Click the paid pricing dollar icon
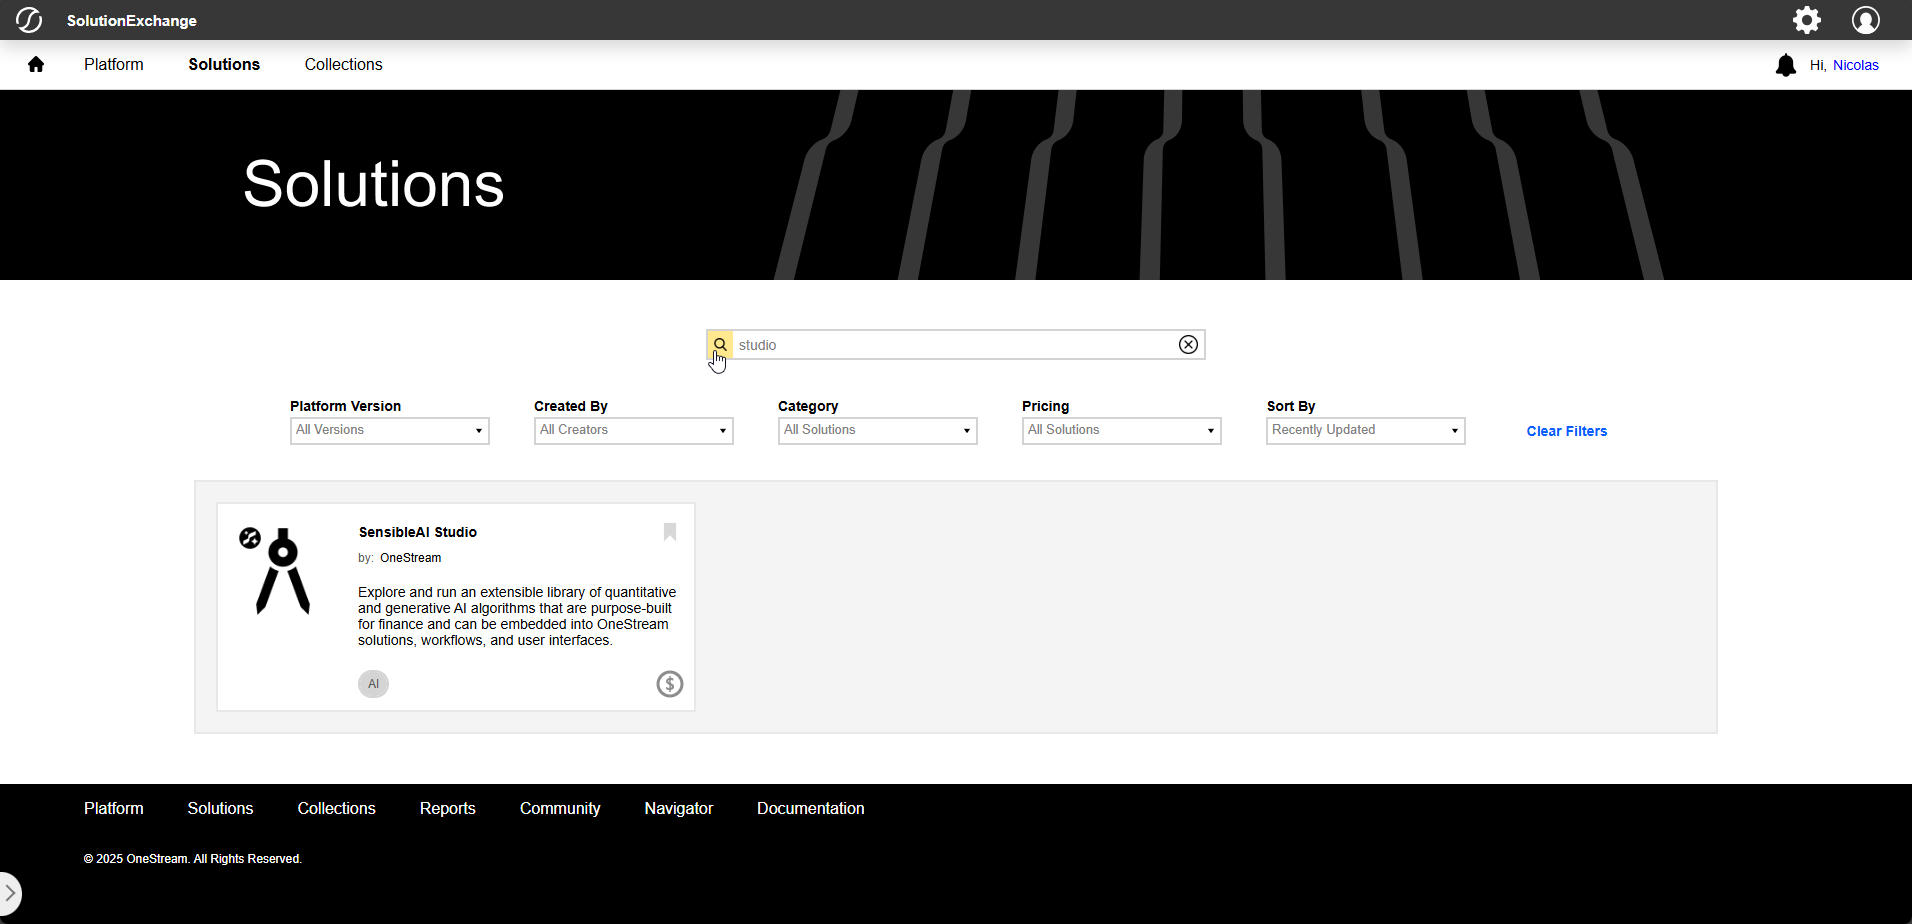The image size is (1912, 924). tap(669, 684)
